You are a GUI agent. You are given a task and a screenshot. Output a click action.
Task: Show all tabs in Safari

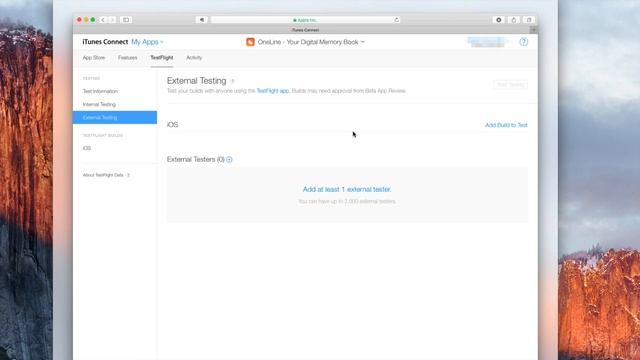click(x=529, y=20)
